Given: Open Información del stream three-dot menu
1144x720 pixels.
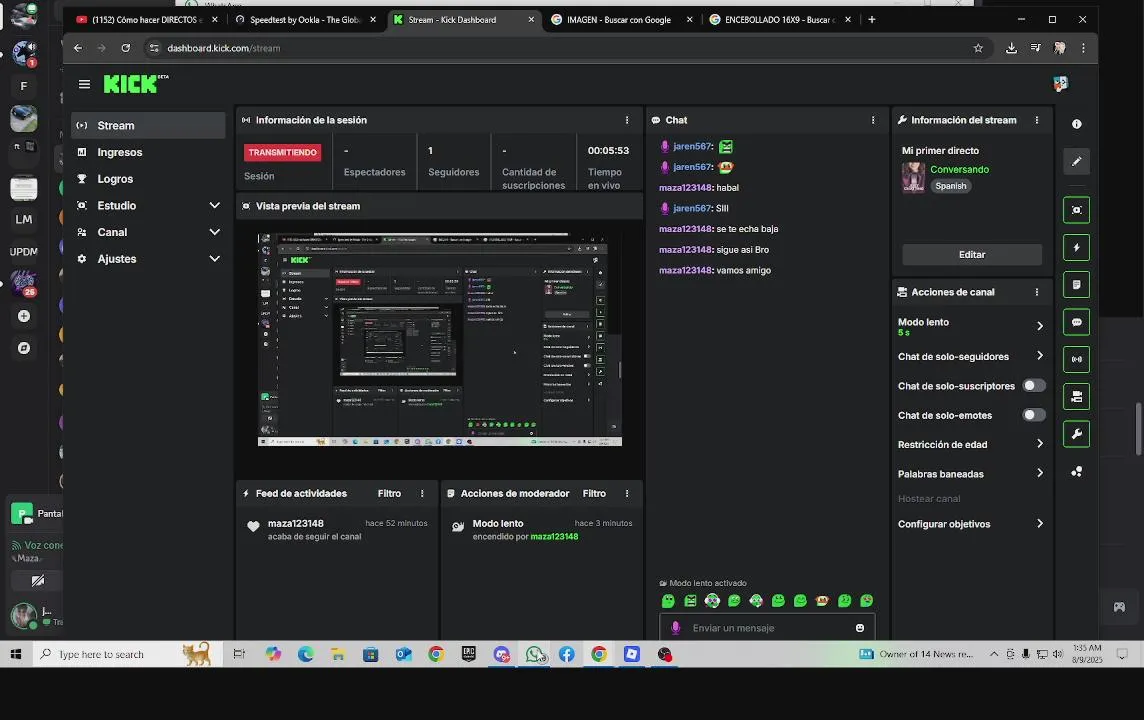Looking at the screenshot, I should pos(1037,120).
